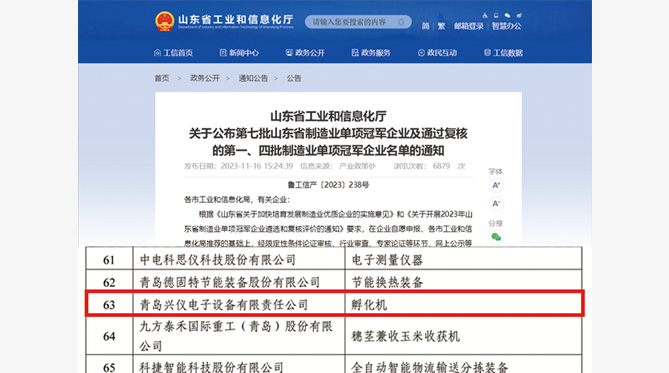Open the 政务公开 nav item
The height and width of the screenshot is (373, 669).
click(x=305, y=53)
